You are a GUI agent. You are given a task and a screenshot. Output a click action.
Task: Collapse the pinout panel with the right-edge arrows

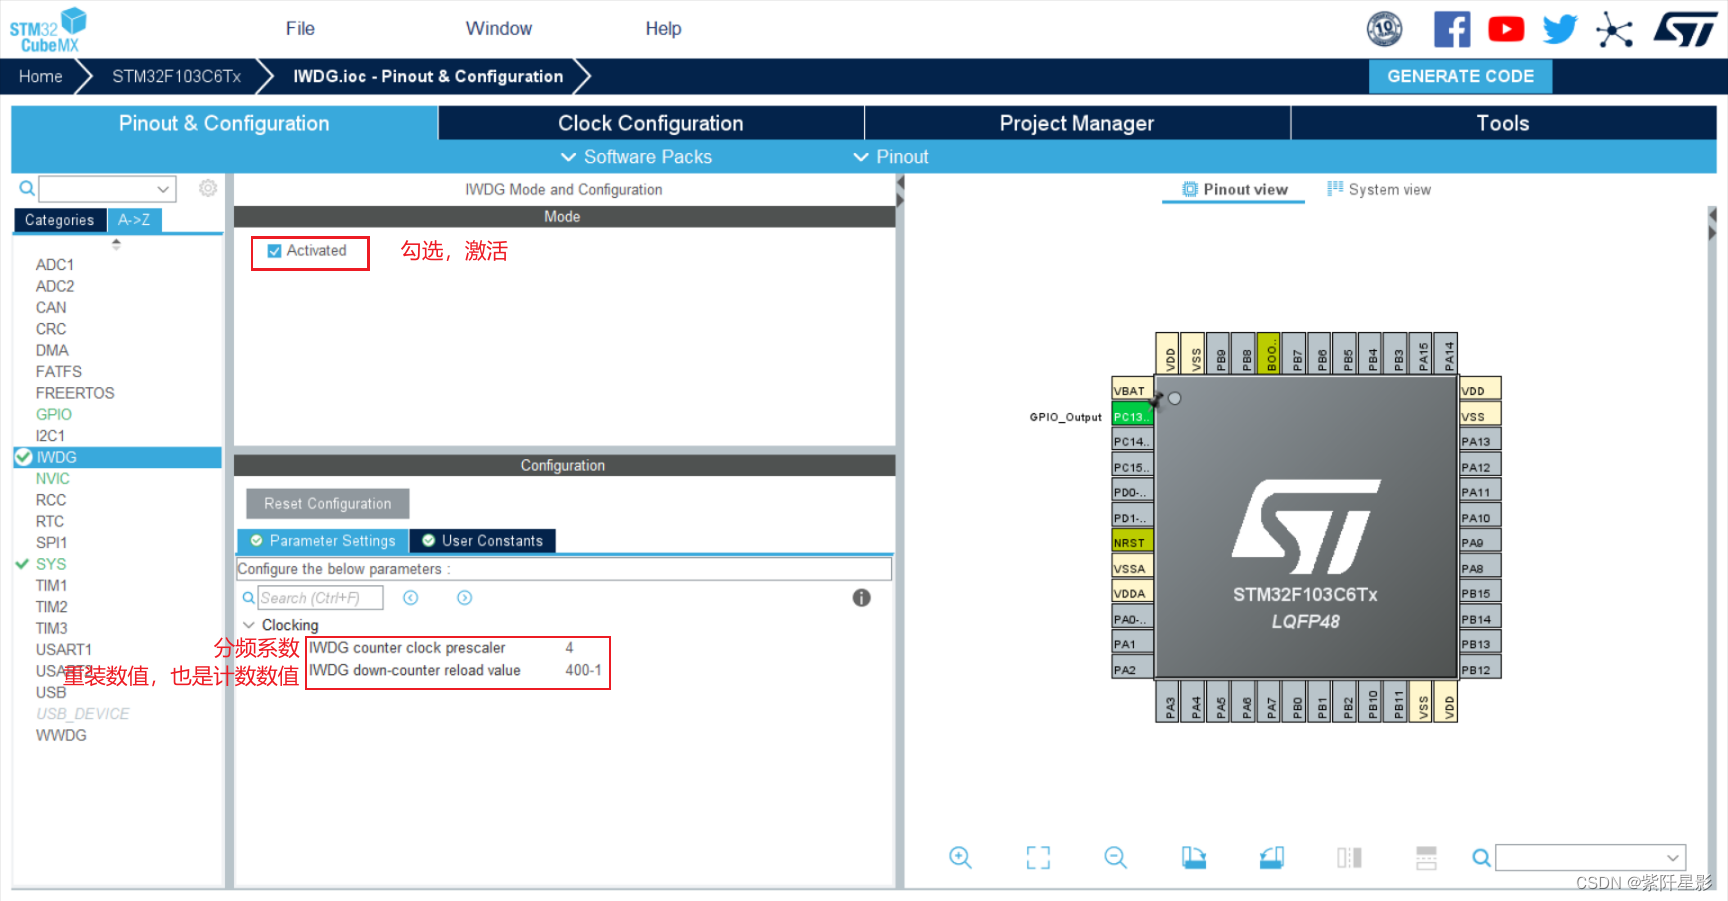1712,224
